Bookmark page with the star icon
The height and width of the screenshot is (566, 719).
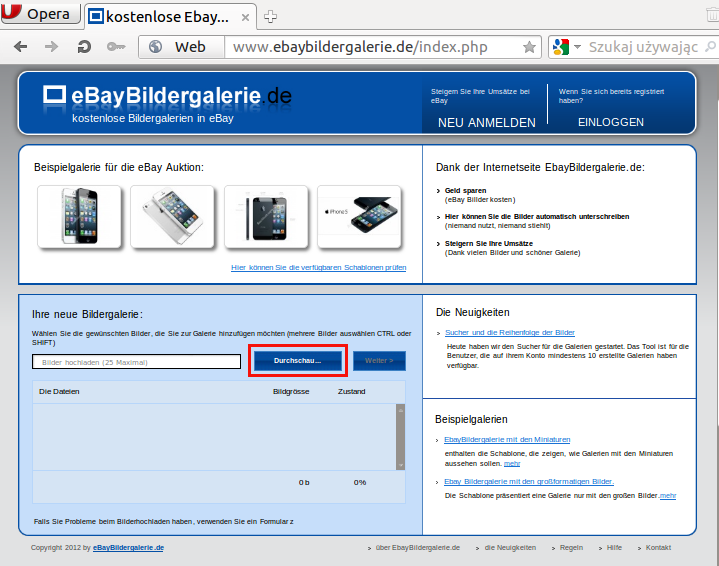(x=529, y=47)
